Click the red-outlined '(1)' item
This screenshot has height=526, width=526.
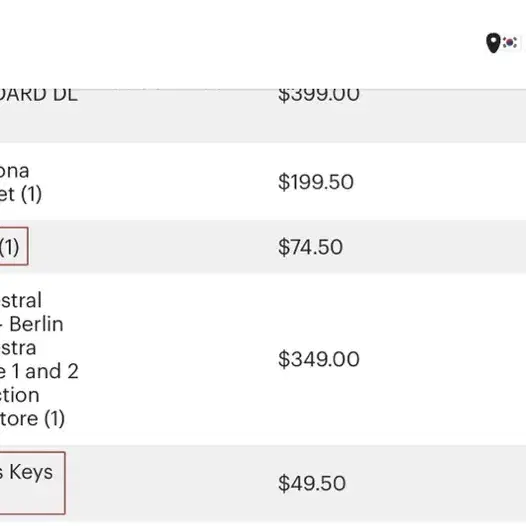click(x=13, y=246)
